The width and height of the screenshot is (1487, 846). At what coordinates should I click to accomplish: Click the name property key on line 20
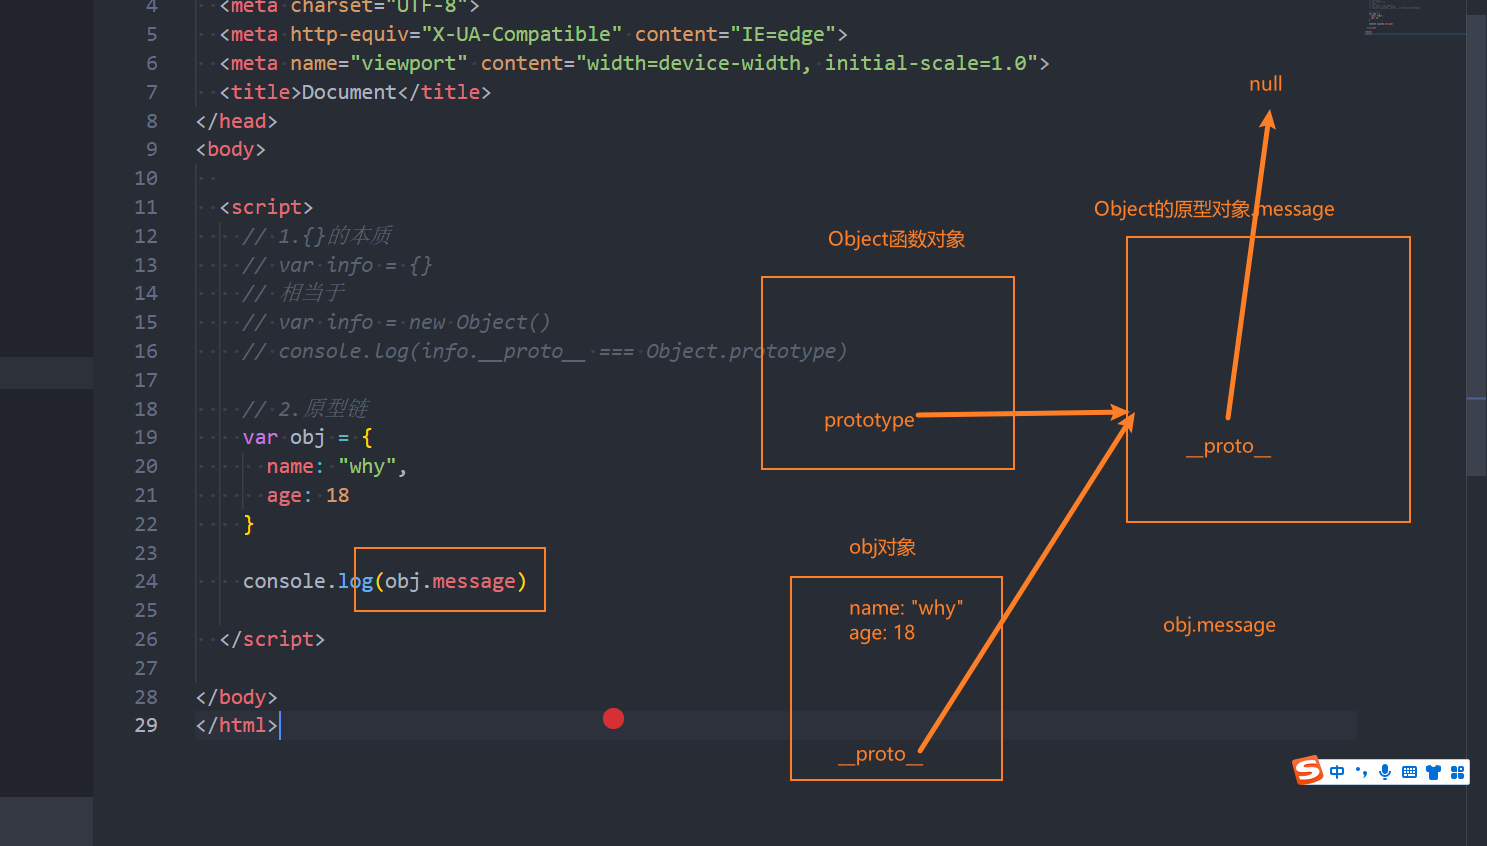point(290,466)
